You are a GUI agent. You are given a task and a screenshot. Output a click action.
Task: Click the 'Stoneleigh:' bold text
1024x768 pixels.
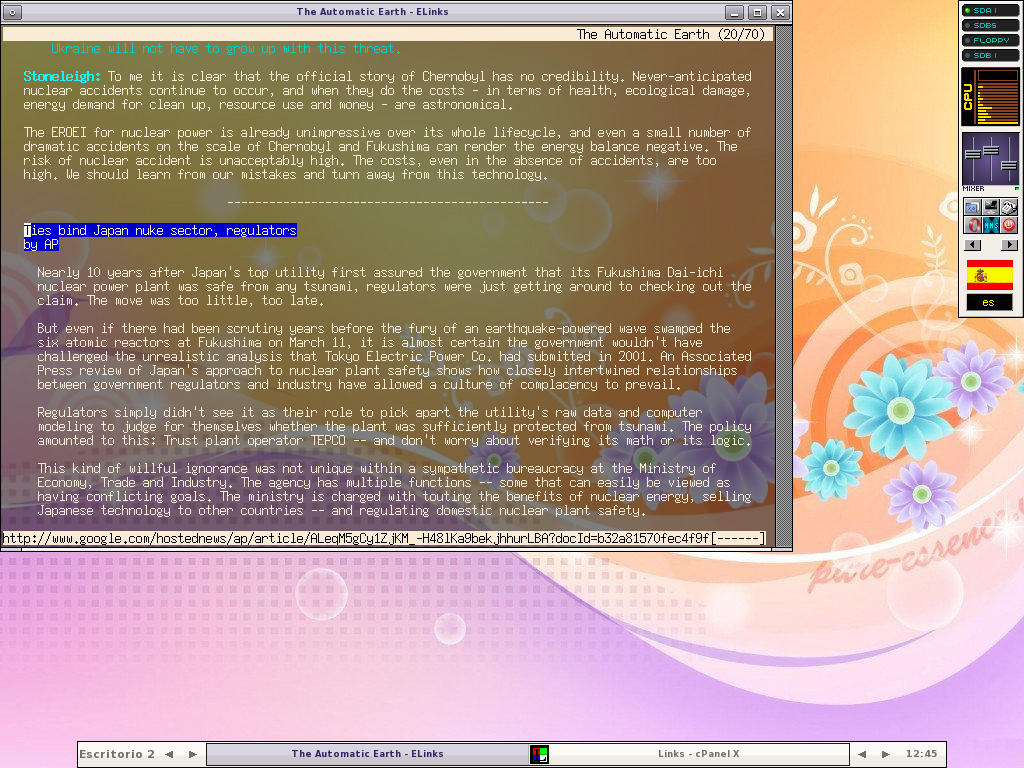click(x=62, y=76)
